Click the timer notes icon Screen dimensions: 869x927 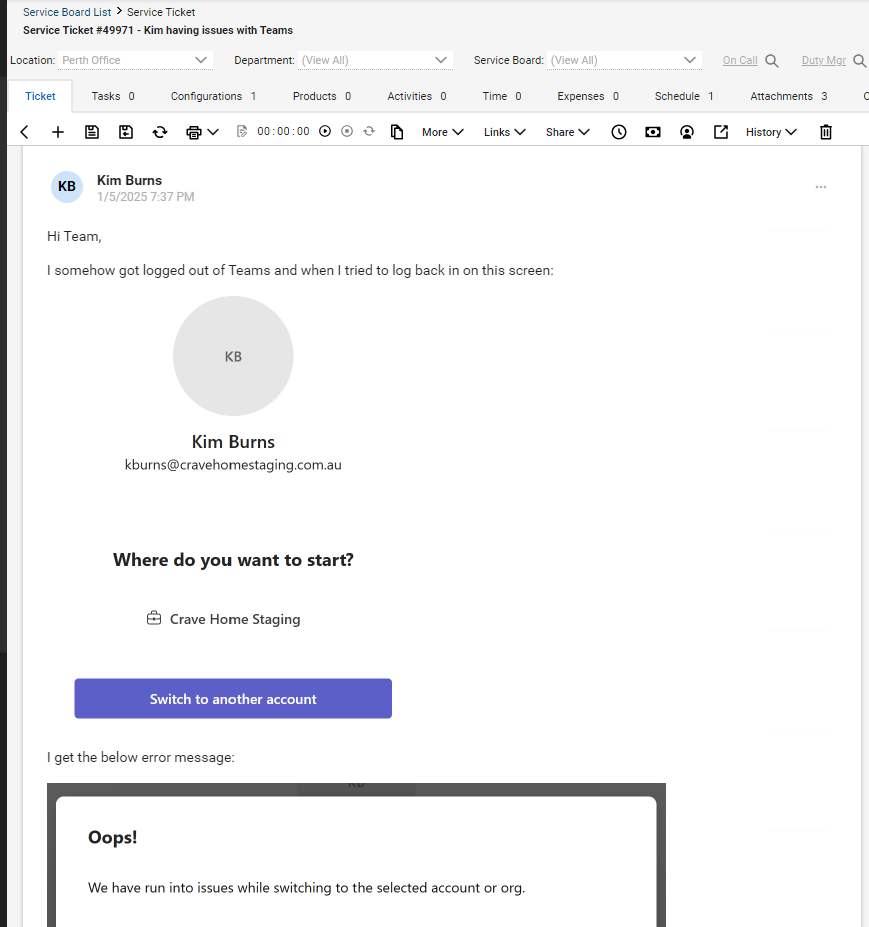[241, 131]
